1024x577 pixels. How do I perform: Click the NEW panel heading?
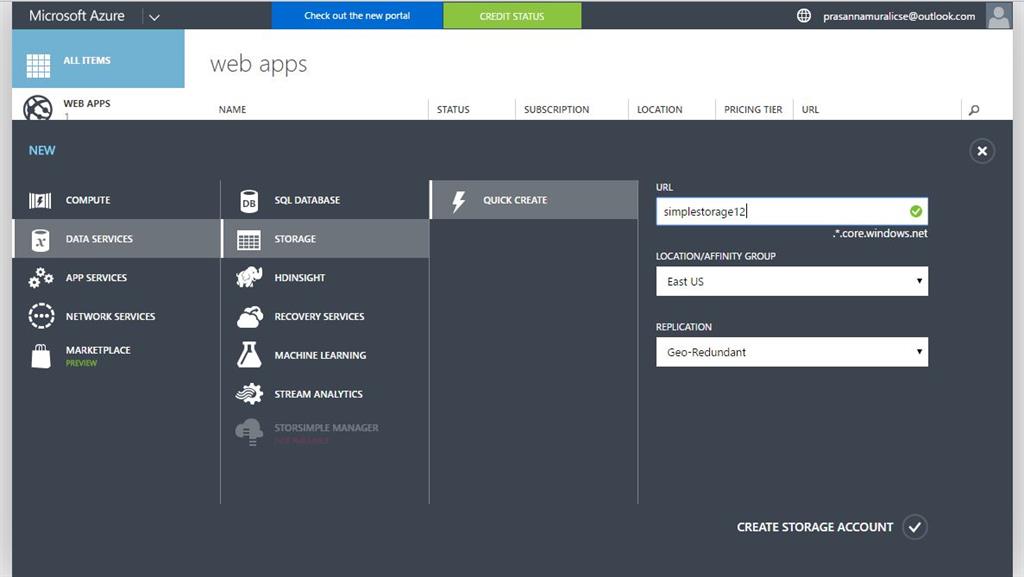pyautogui.click(x=42, y=150)
